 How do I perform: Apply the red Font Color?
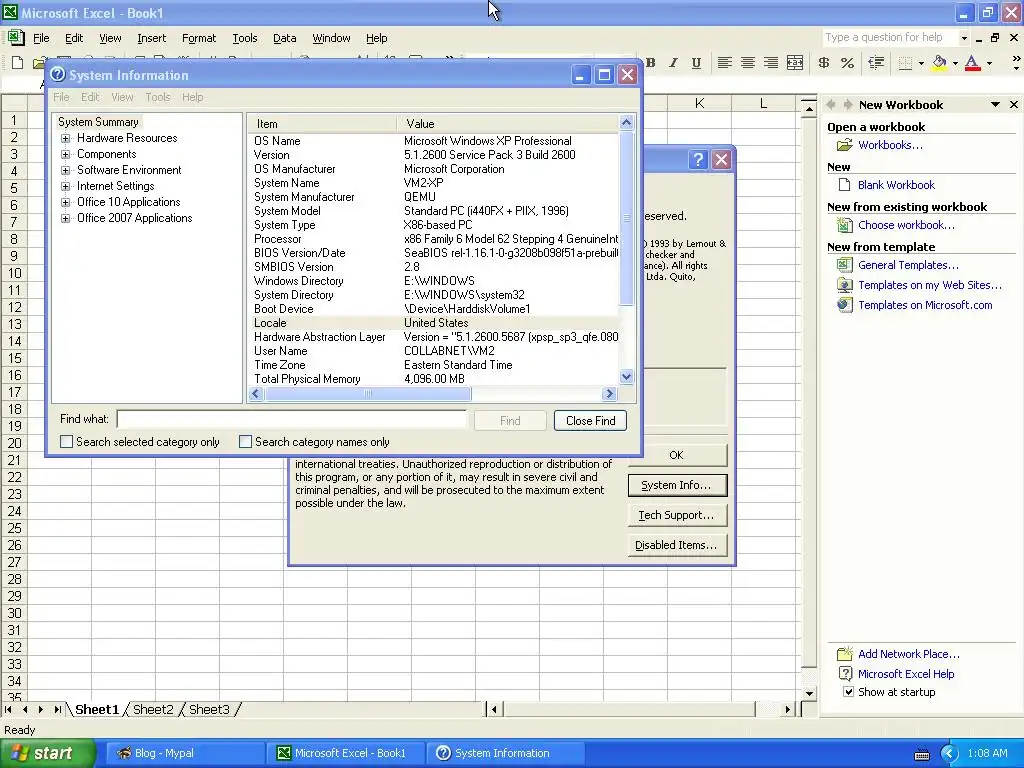[972, 63]
